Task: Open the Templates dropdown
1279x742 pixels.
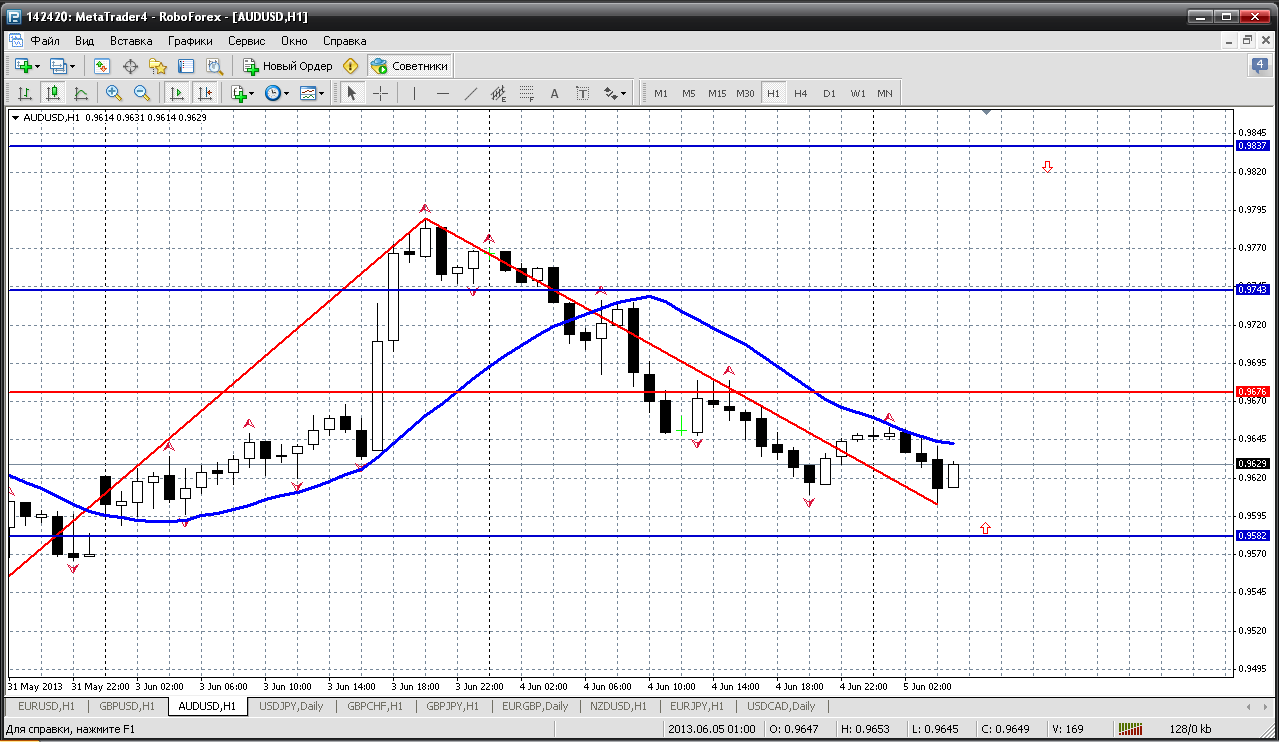Action: (312, 93)
